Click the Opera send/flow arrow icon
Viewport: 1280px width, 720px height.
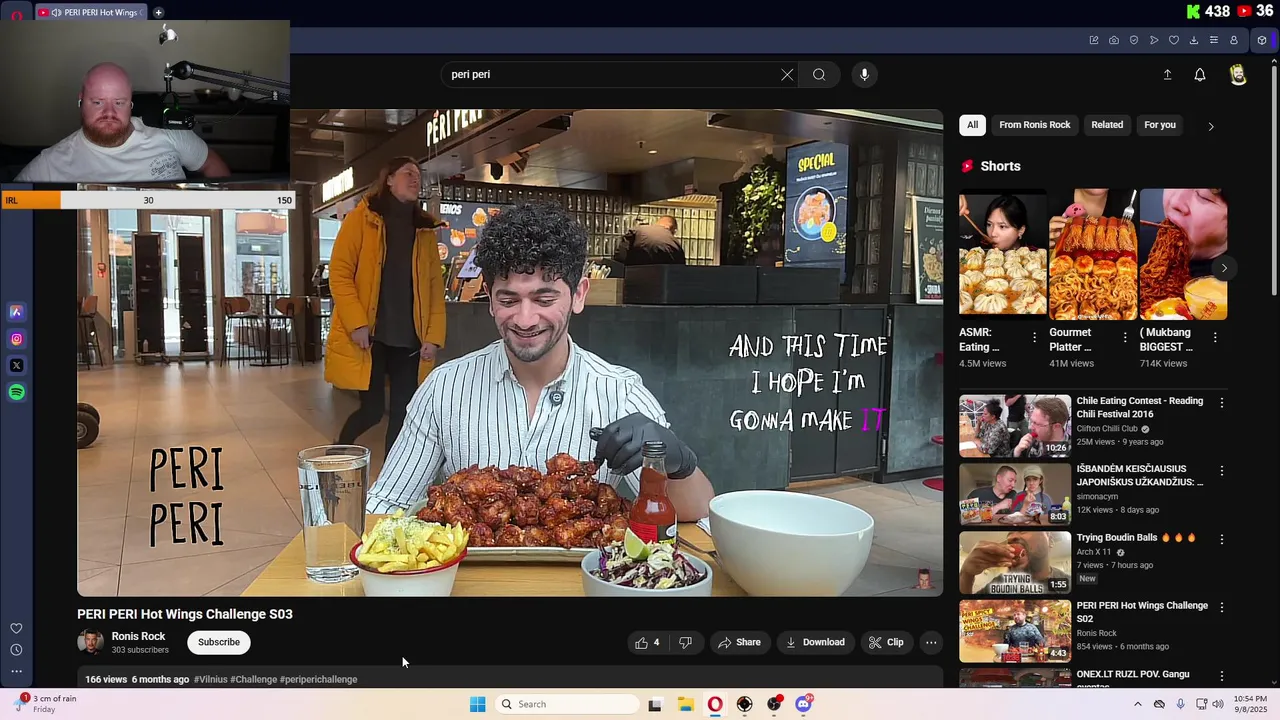pyautogui.click(x=1154, y=40)
